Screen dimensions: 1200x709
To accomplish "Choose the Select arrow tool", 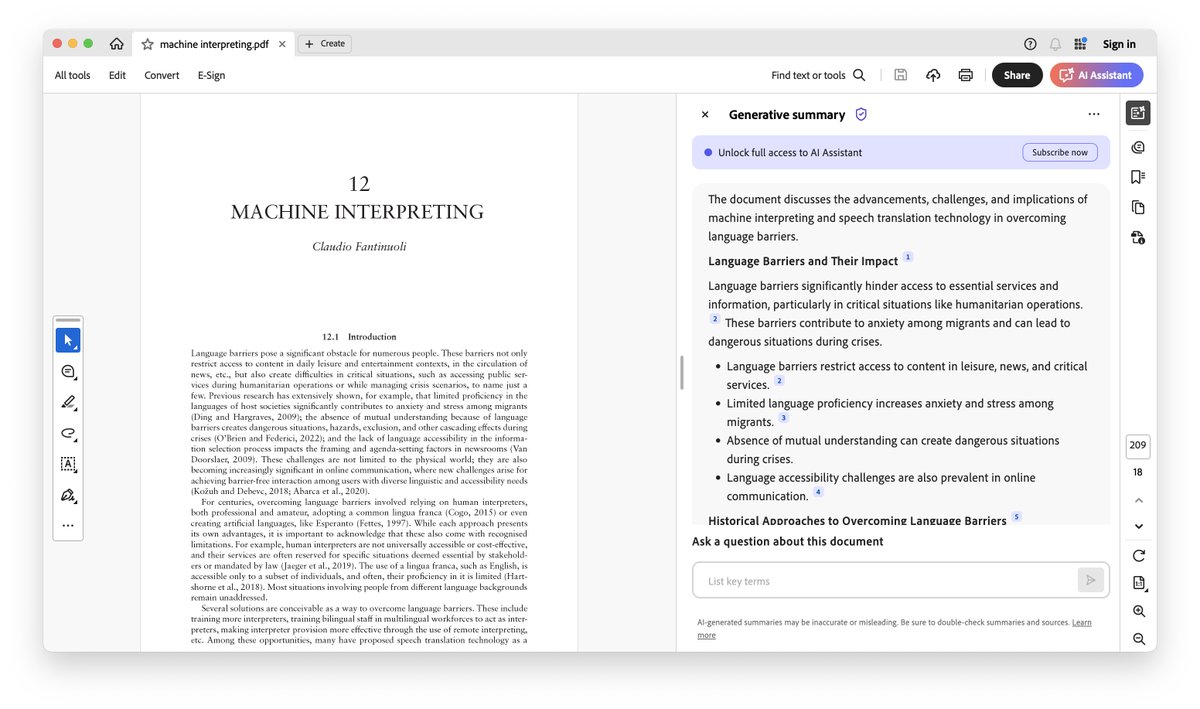I will [x=68, y=340].
